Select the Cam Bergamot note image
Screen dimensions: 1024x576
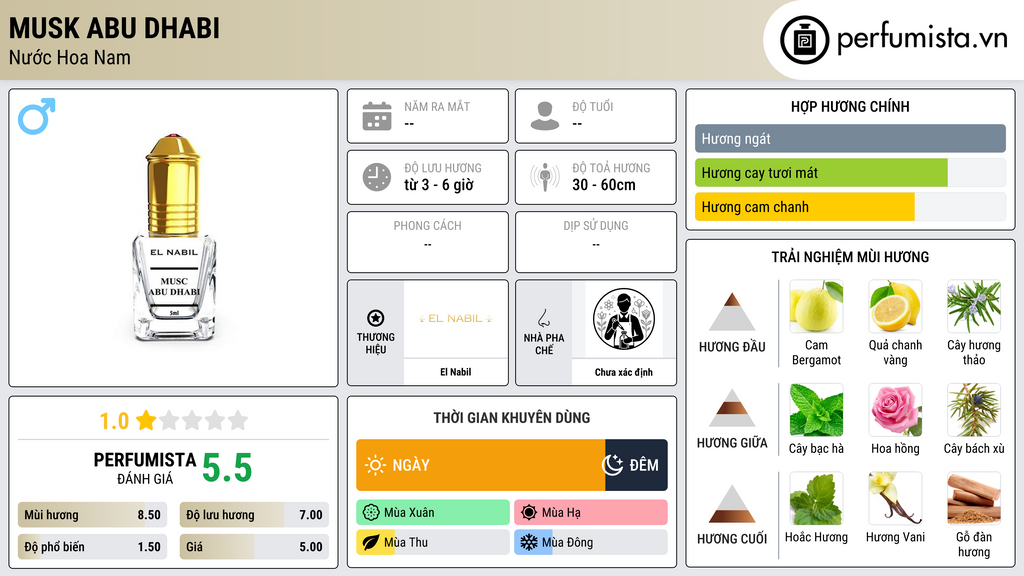click(x=816, y=306)
